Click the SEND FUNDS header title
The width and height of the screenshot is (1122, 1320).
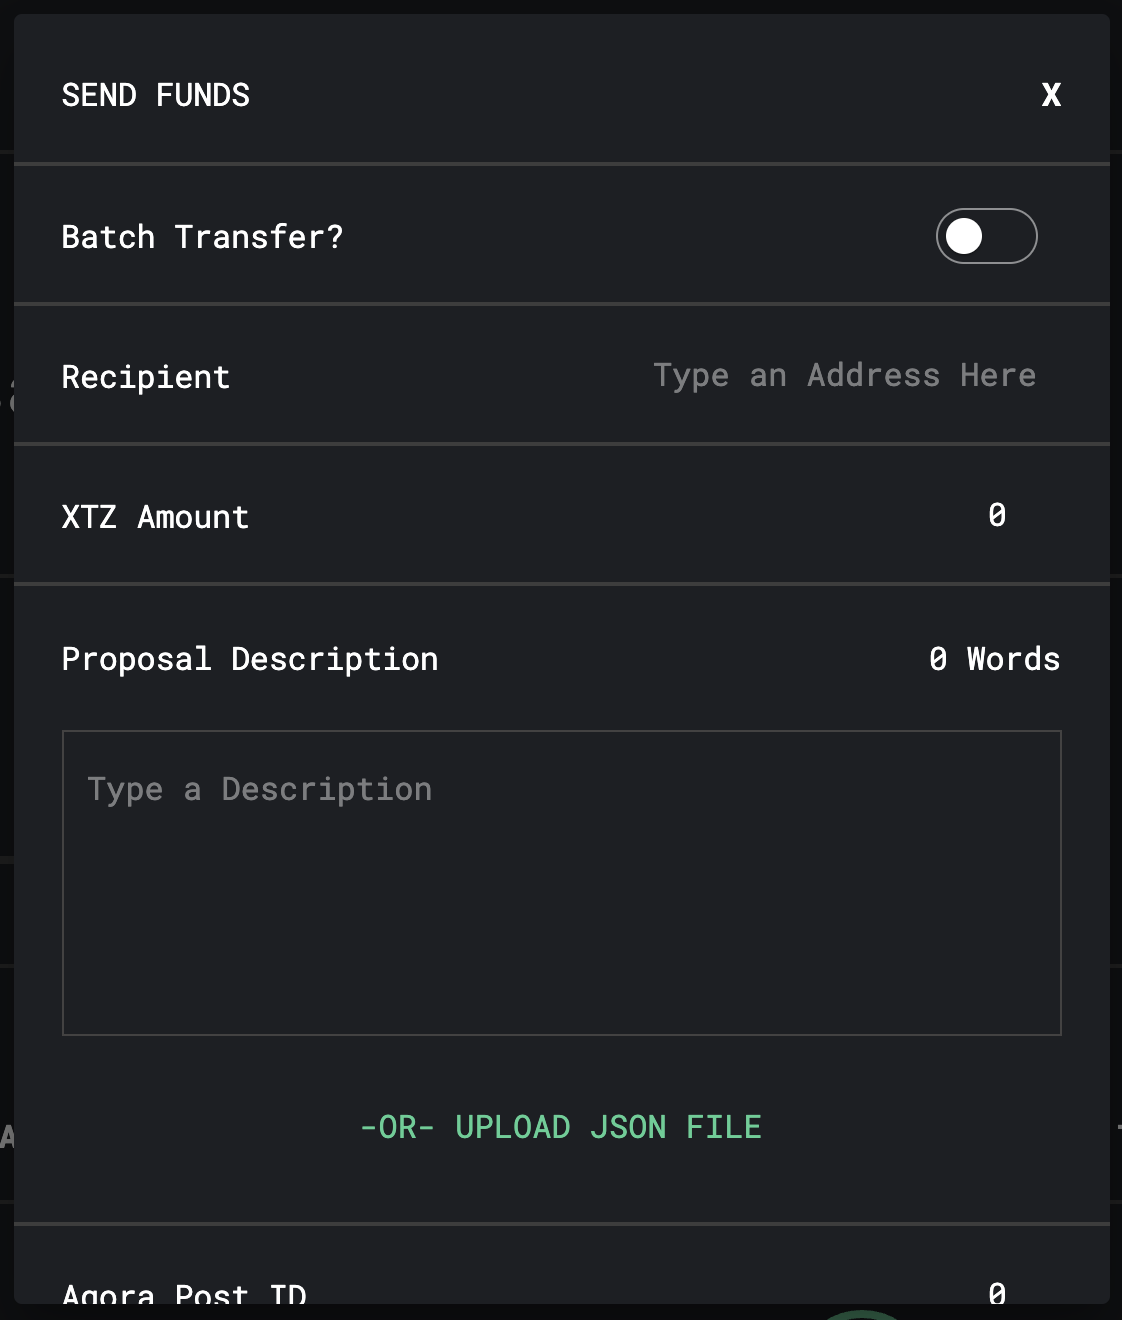point(156,95)
